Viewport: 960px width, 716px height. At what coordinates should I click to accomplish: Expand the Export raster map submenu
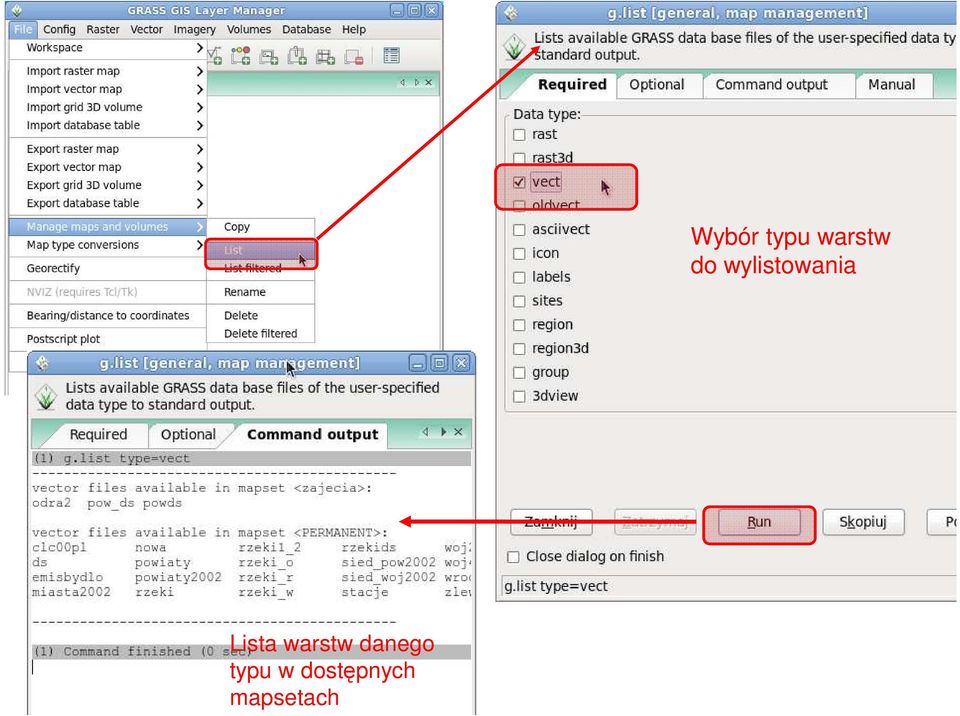200,149
